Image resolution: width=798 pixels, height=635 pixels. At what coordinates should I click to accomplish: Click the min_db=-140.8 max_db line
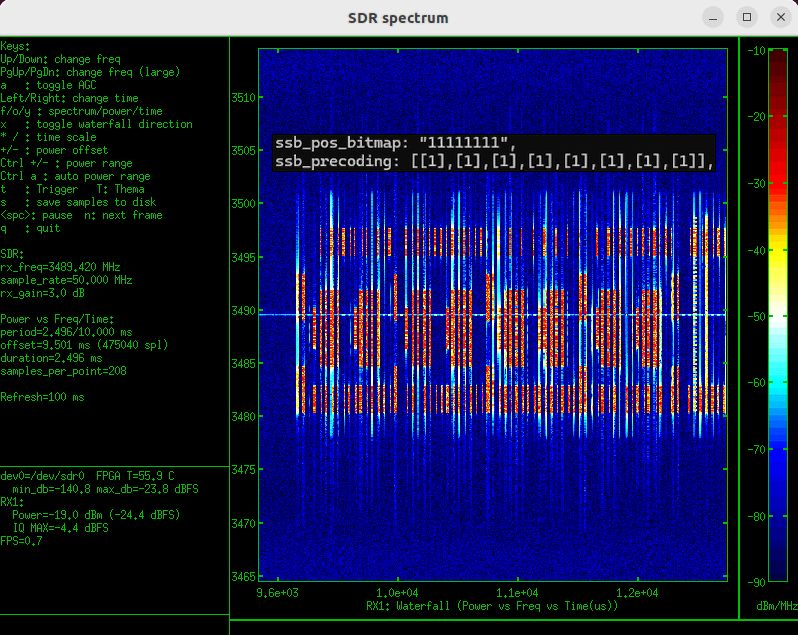pos(105,489)
